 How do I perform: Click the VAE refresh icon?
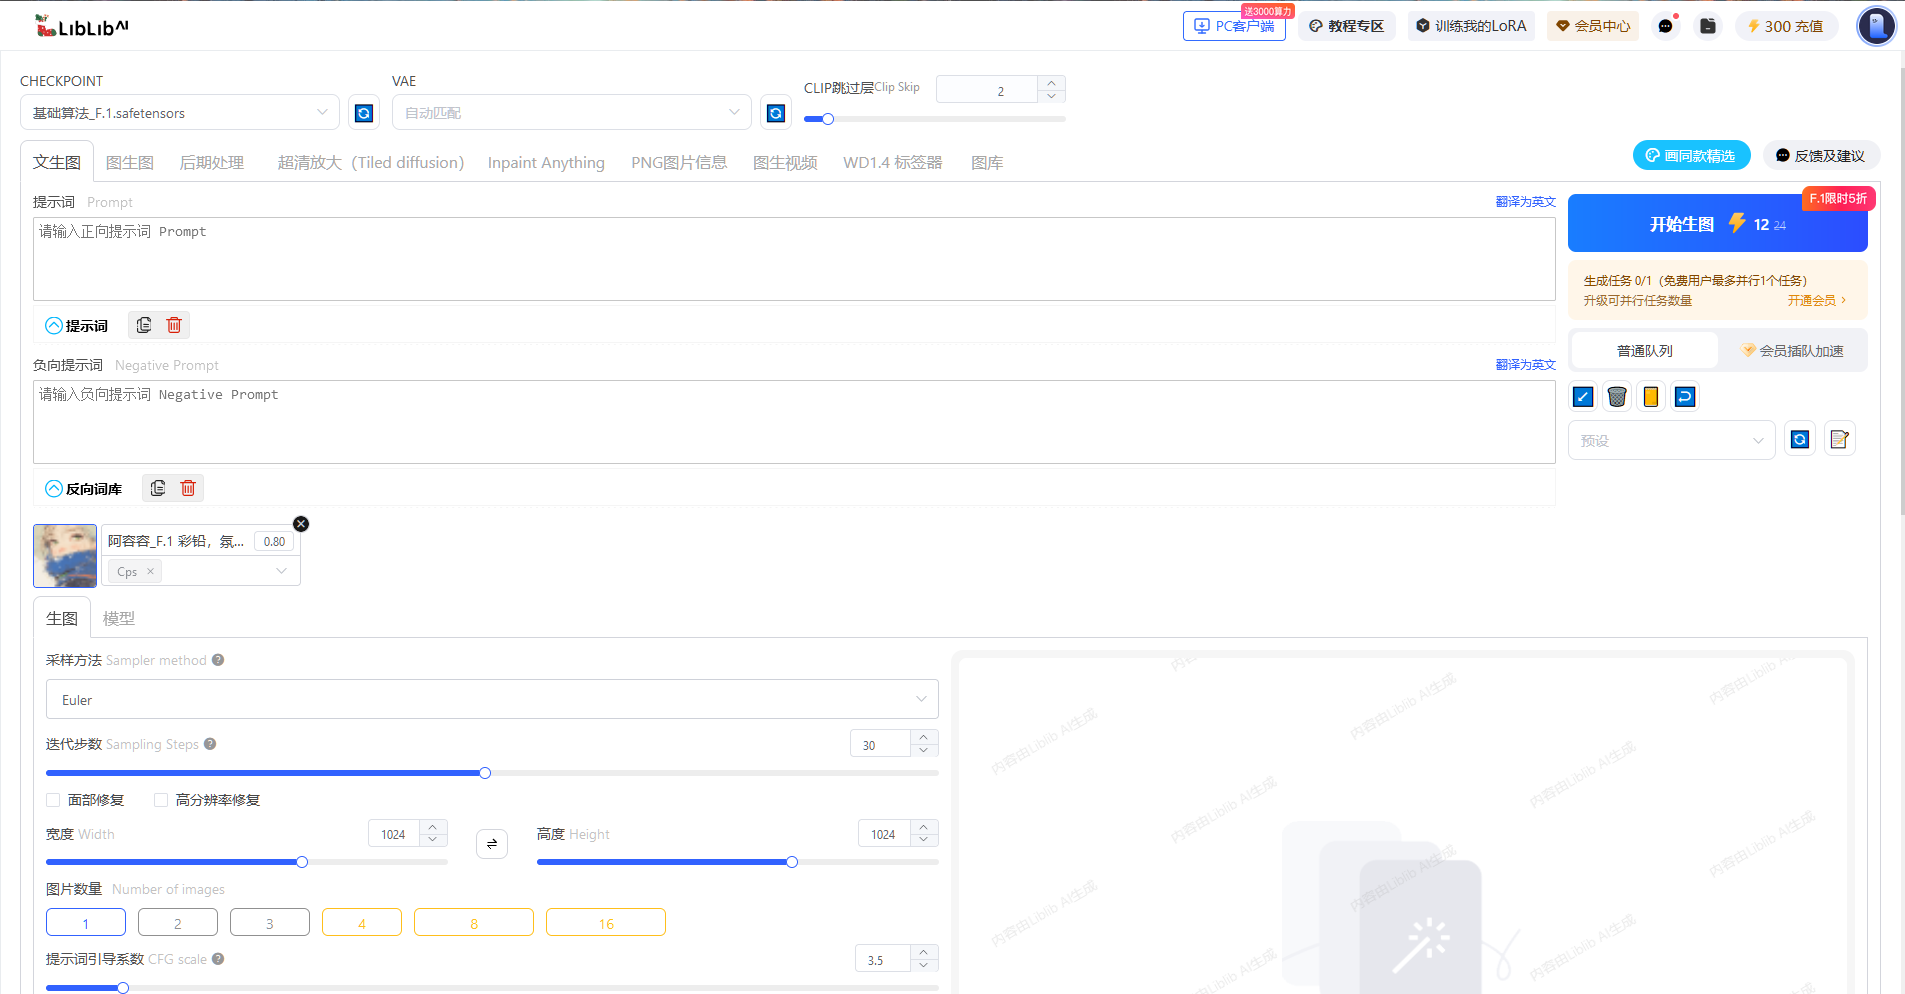point(775,112)
